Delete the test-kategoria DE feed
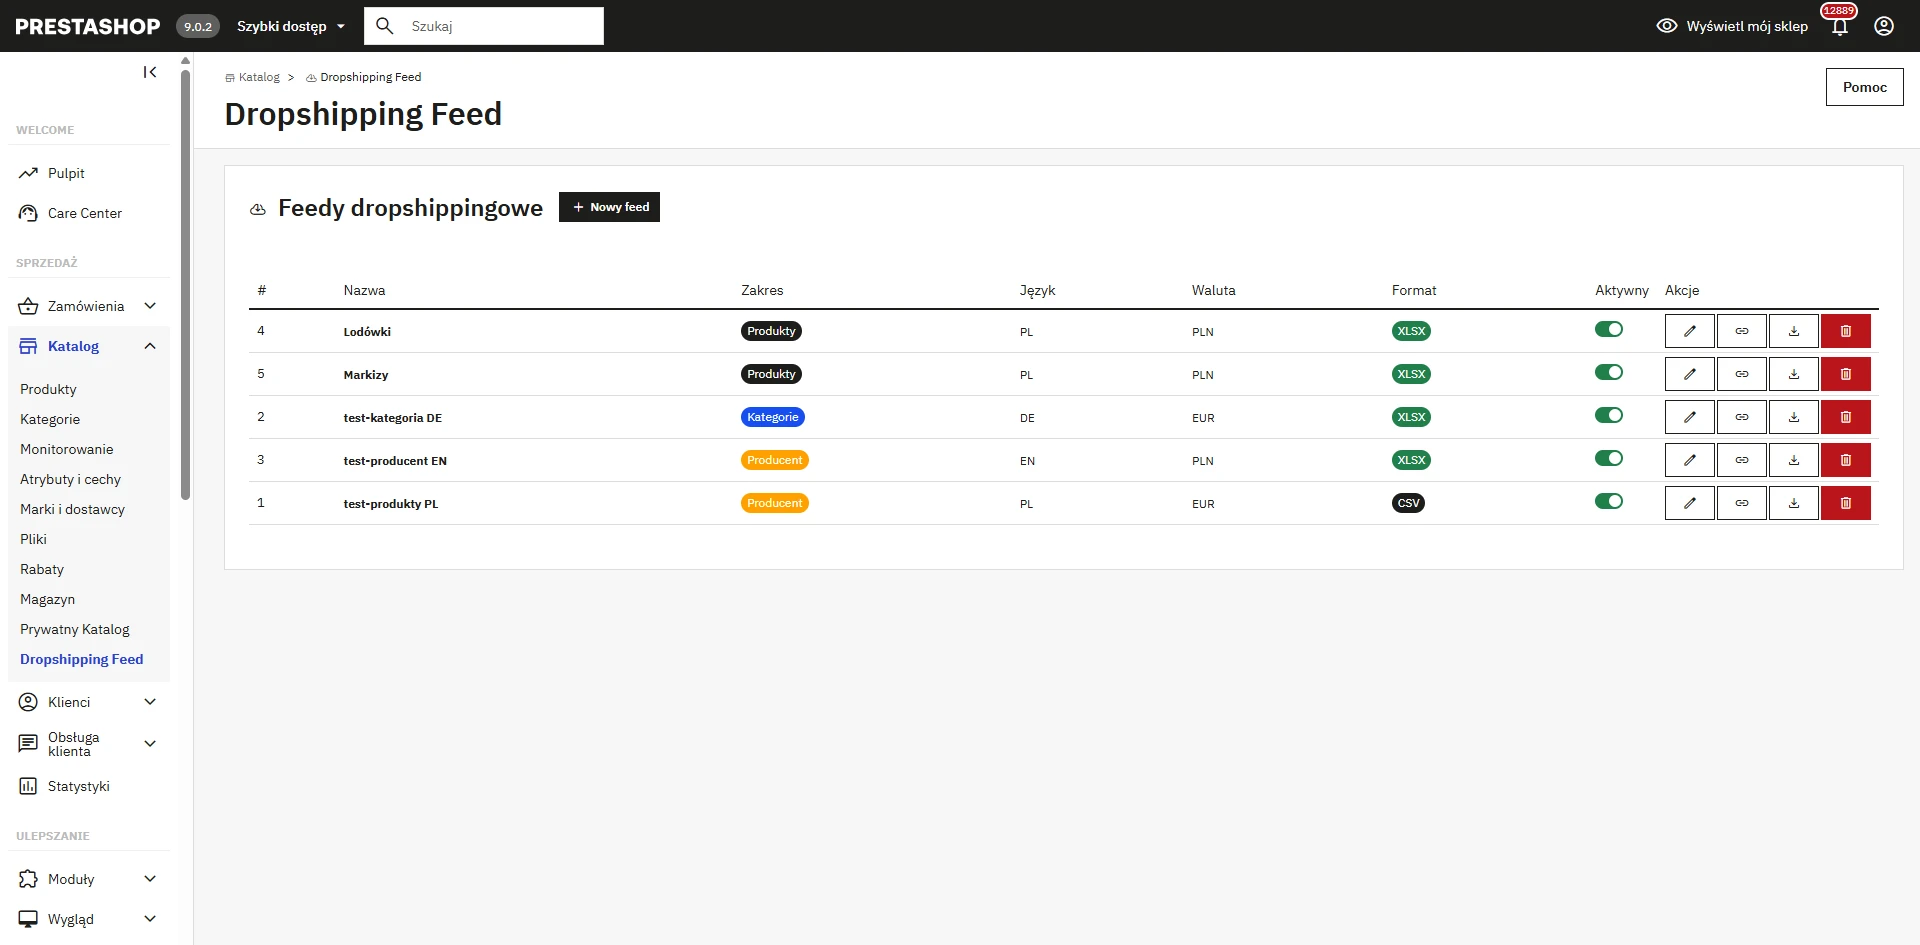The width and height of the screenshot is (1920, 945). coord(1845,417)
